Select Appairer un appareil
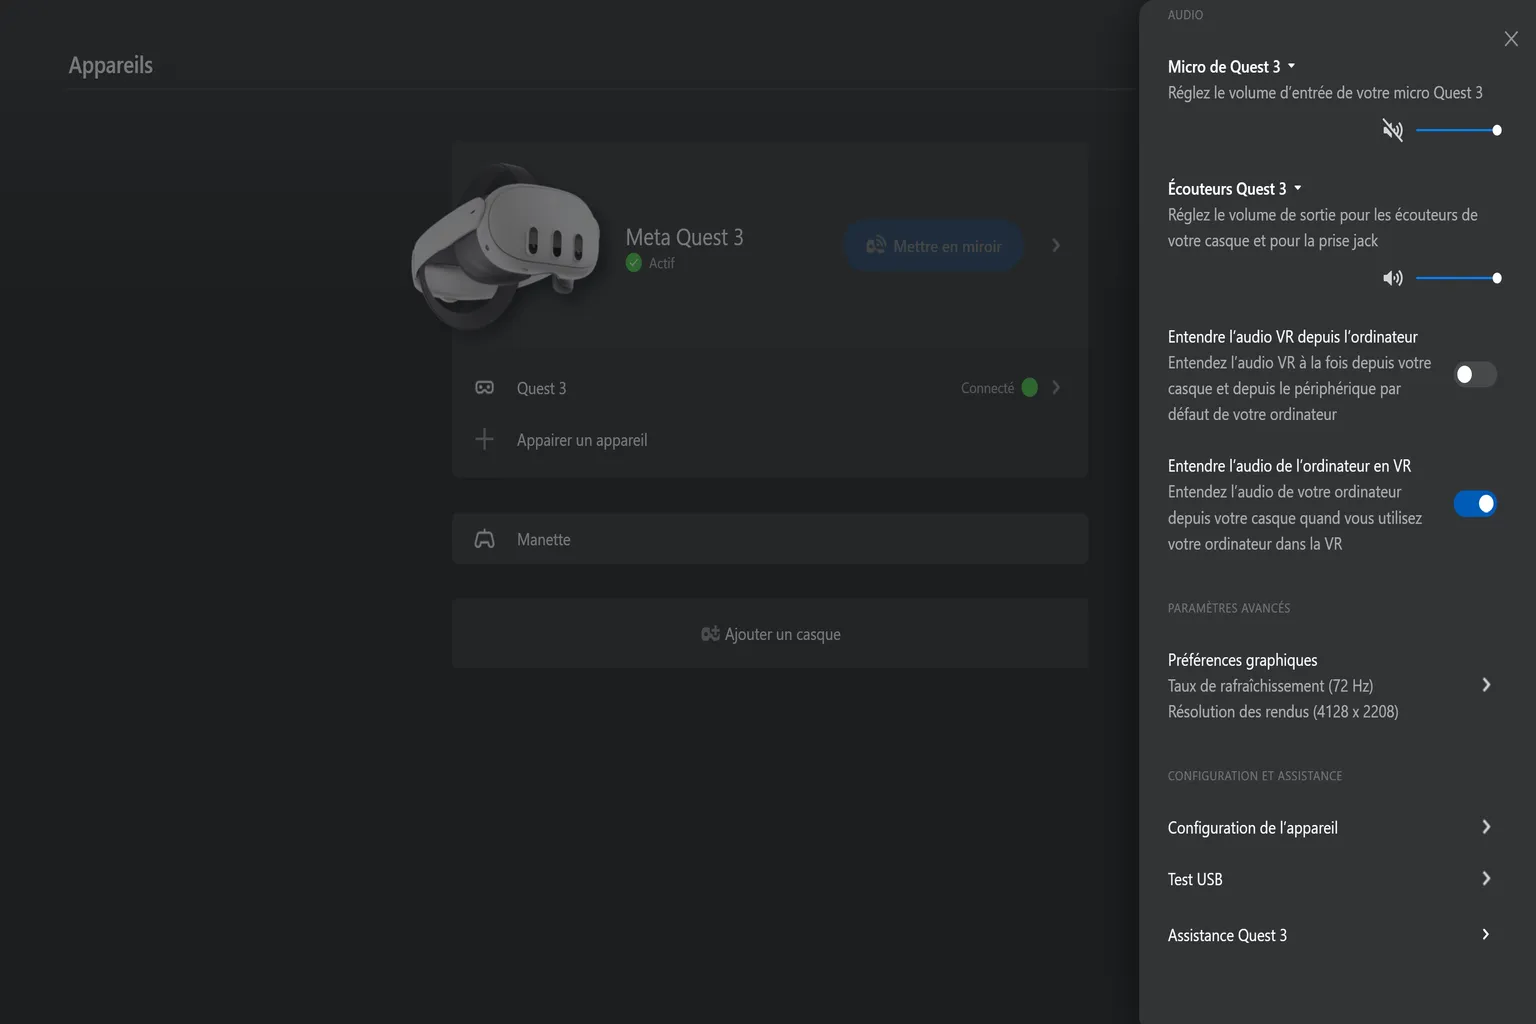The width and height of the screenshot is (1536, 1024). 582,440
